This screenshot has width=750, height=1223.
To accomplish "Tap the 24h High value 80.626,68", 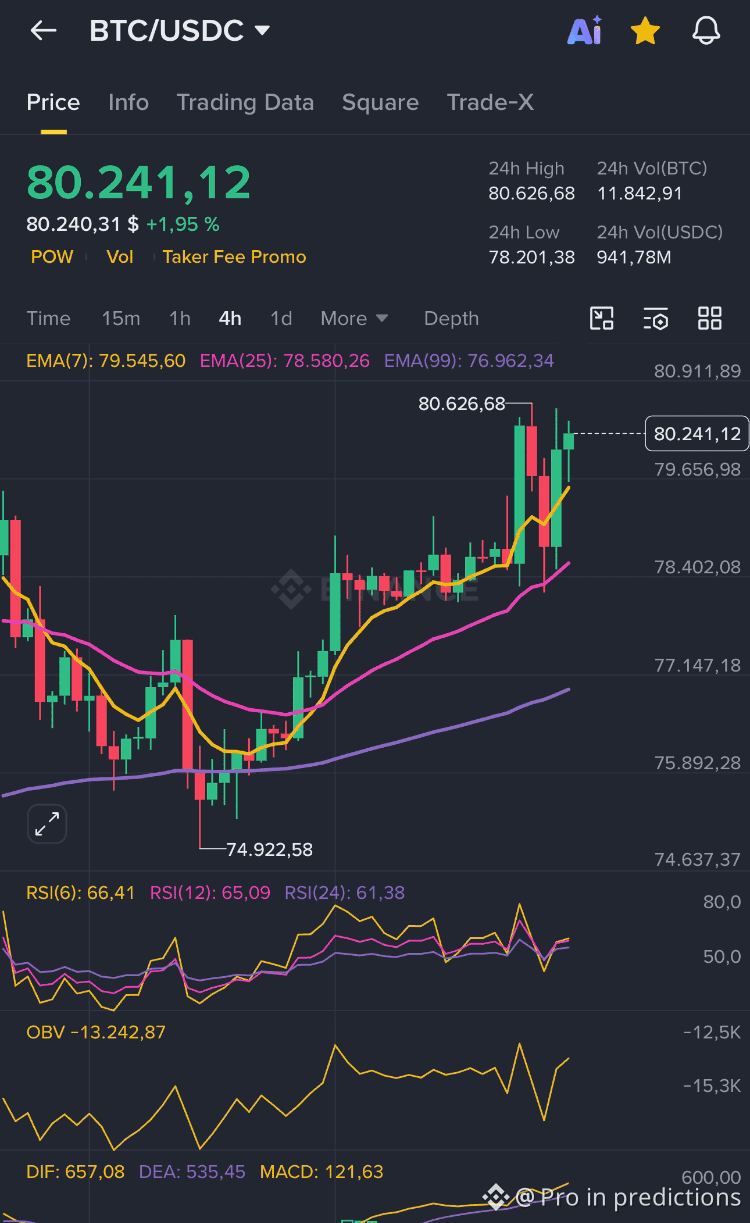I will click(x=532, y=194).
